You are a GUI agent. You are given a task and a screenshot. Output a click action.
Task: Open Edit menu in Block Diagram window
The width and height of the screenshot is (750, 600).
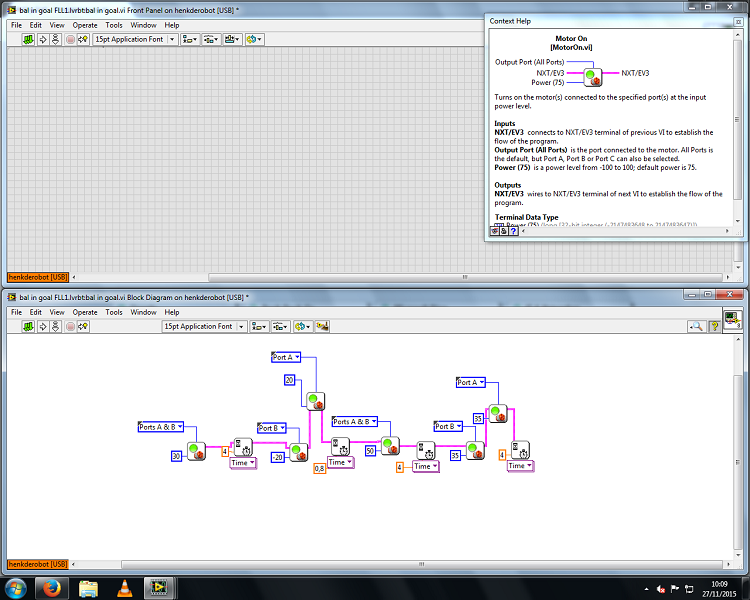[x=35, y=312]
